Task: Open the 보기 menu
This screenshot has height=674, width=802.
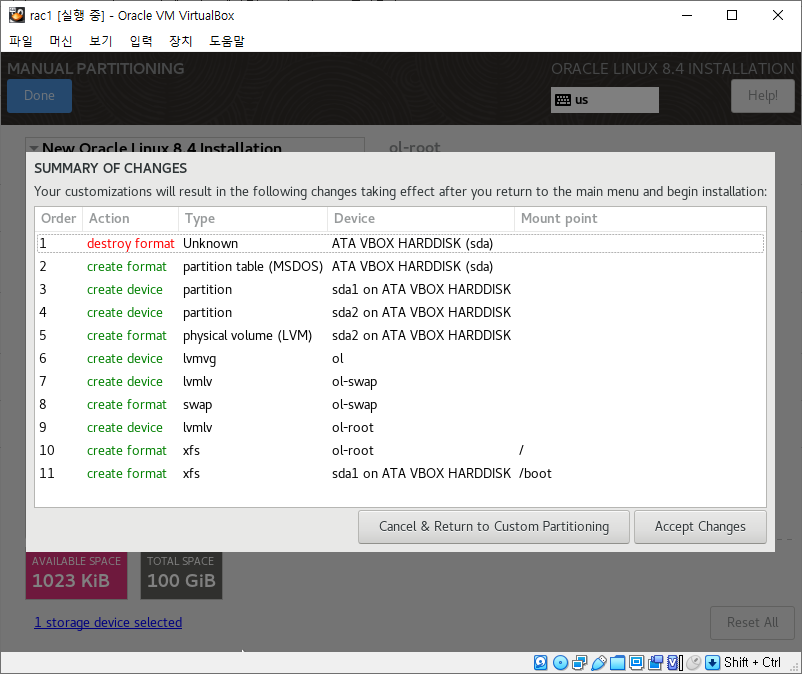Action: pos(101,41)
